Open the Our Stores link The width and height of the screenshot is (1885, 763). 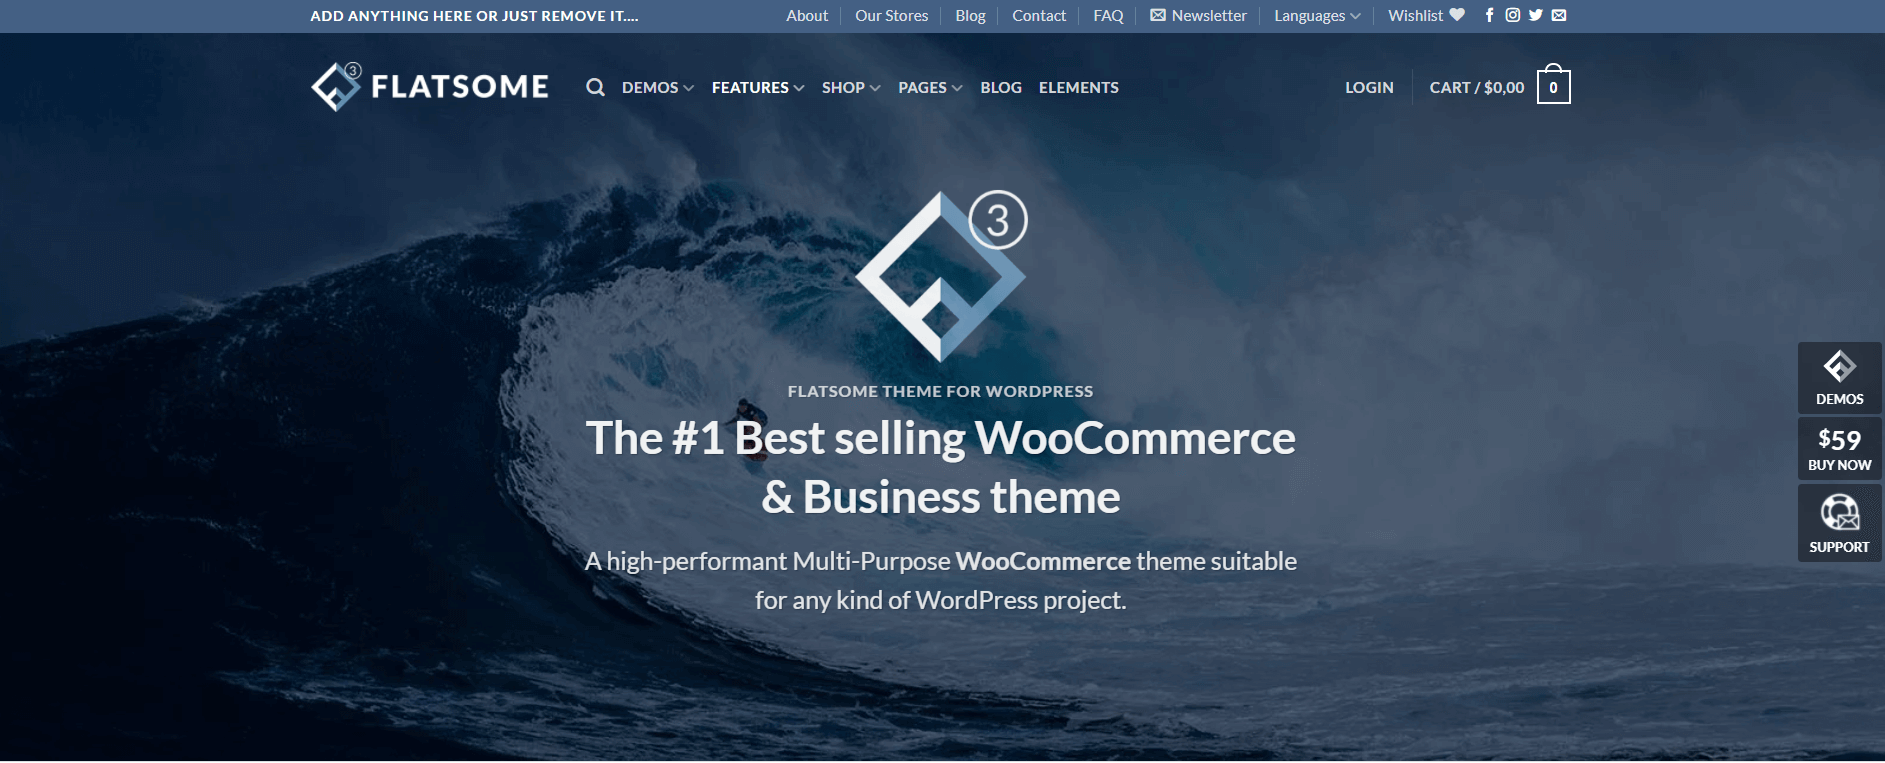891,15
